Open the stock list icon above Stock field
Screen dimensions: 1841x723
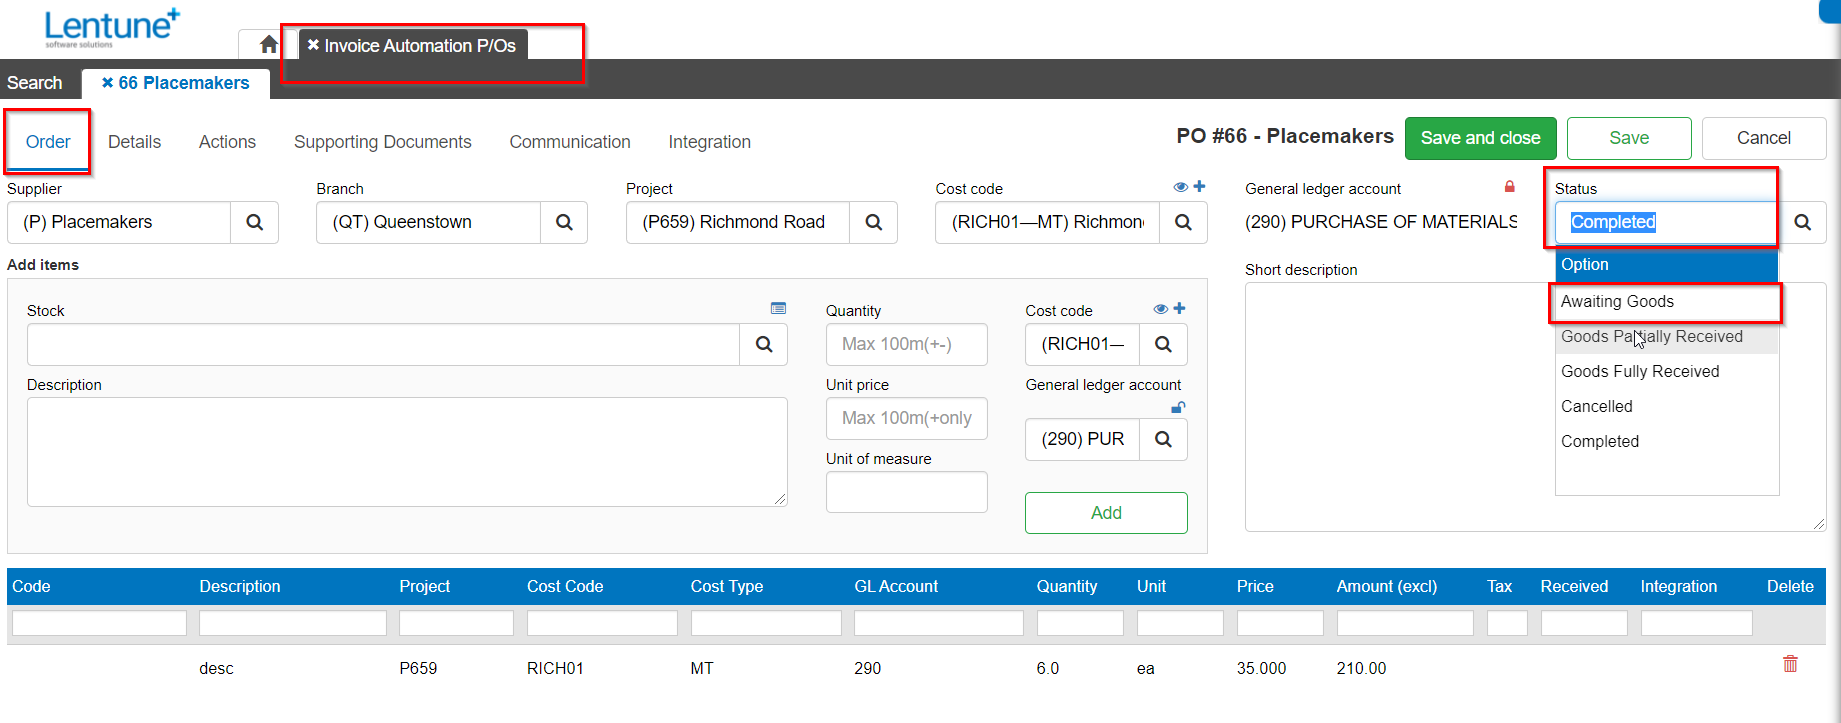click(x=778, y=309)
